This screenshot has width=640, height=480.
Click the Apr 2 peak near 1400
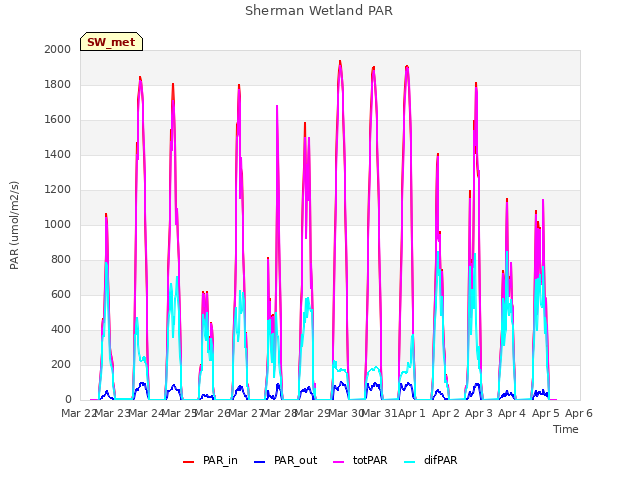coord(438,155)
